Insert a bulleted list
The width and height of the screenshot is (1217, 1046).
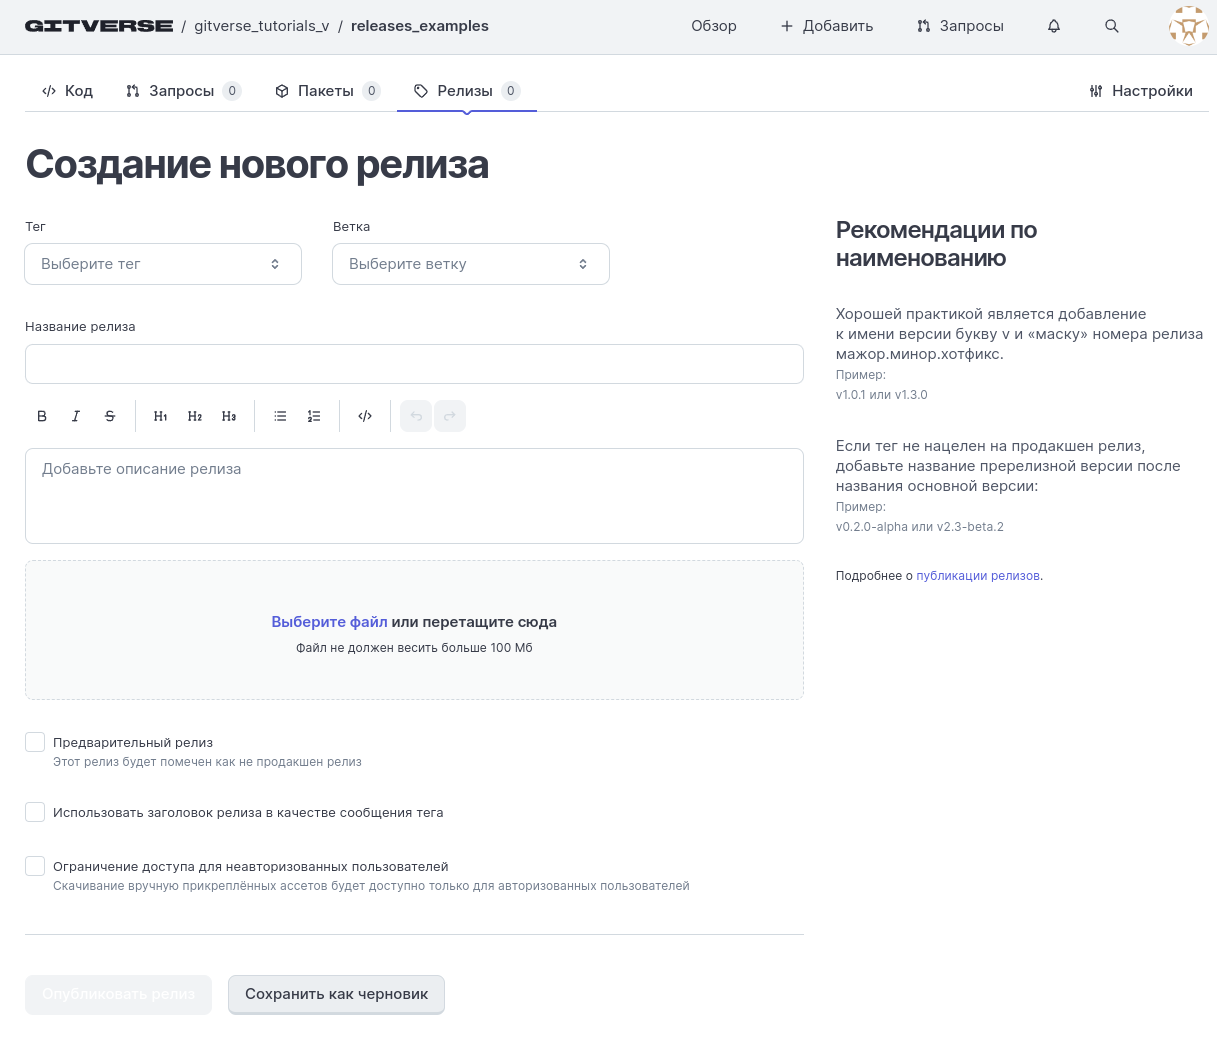281,416
